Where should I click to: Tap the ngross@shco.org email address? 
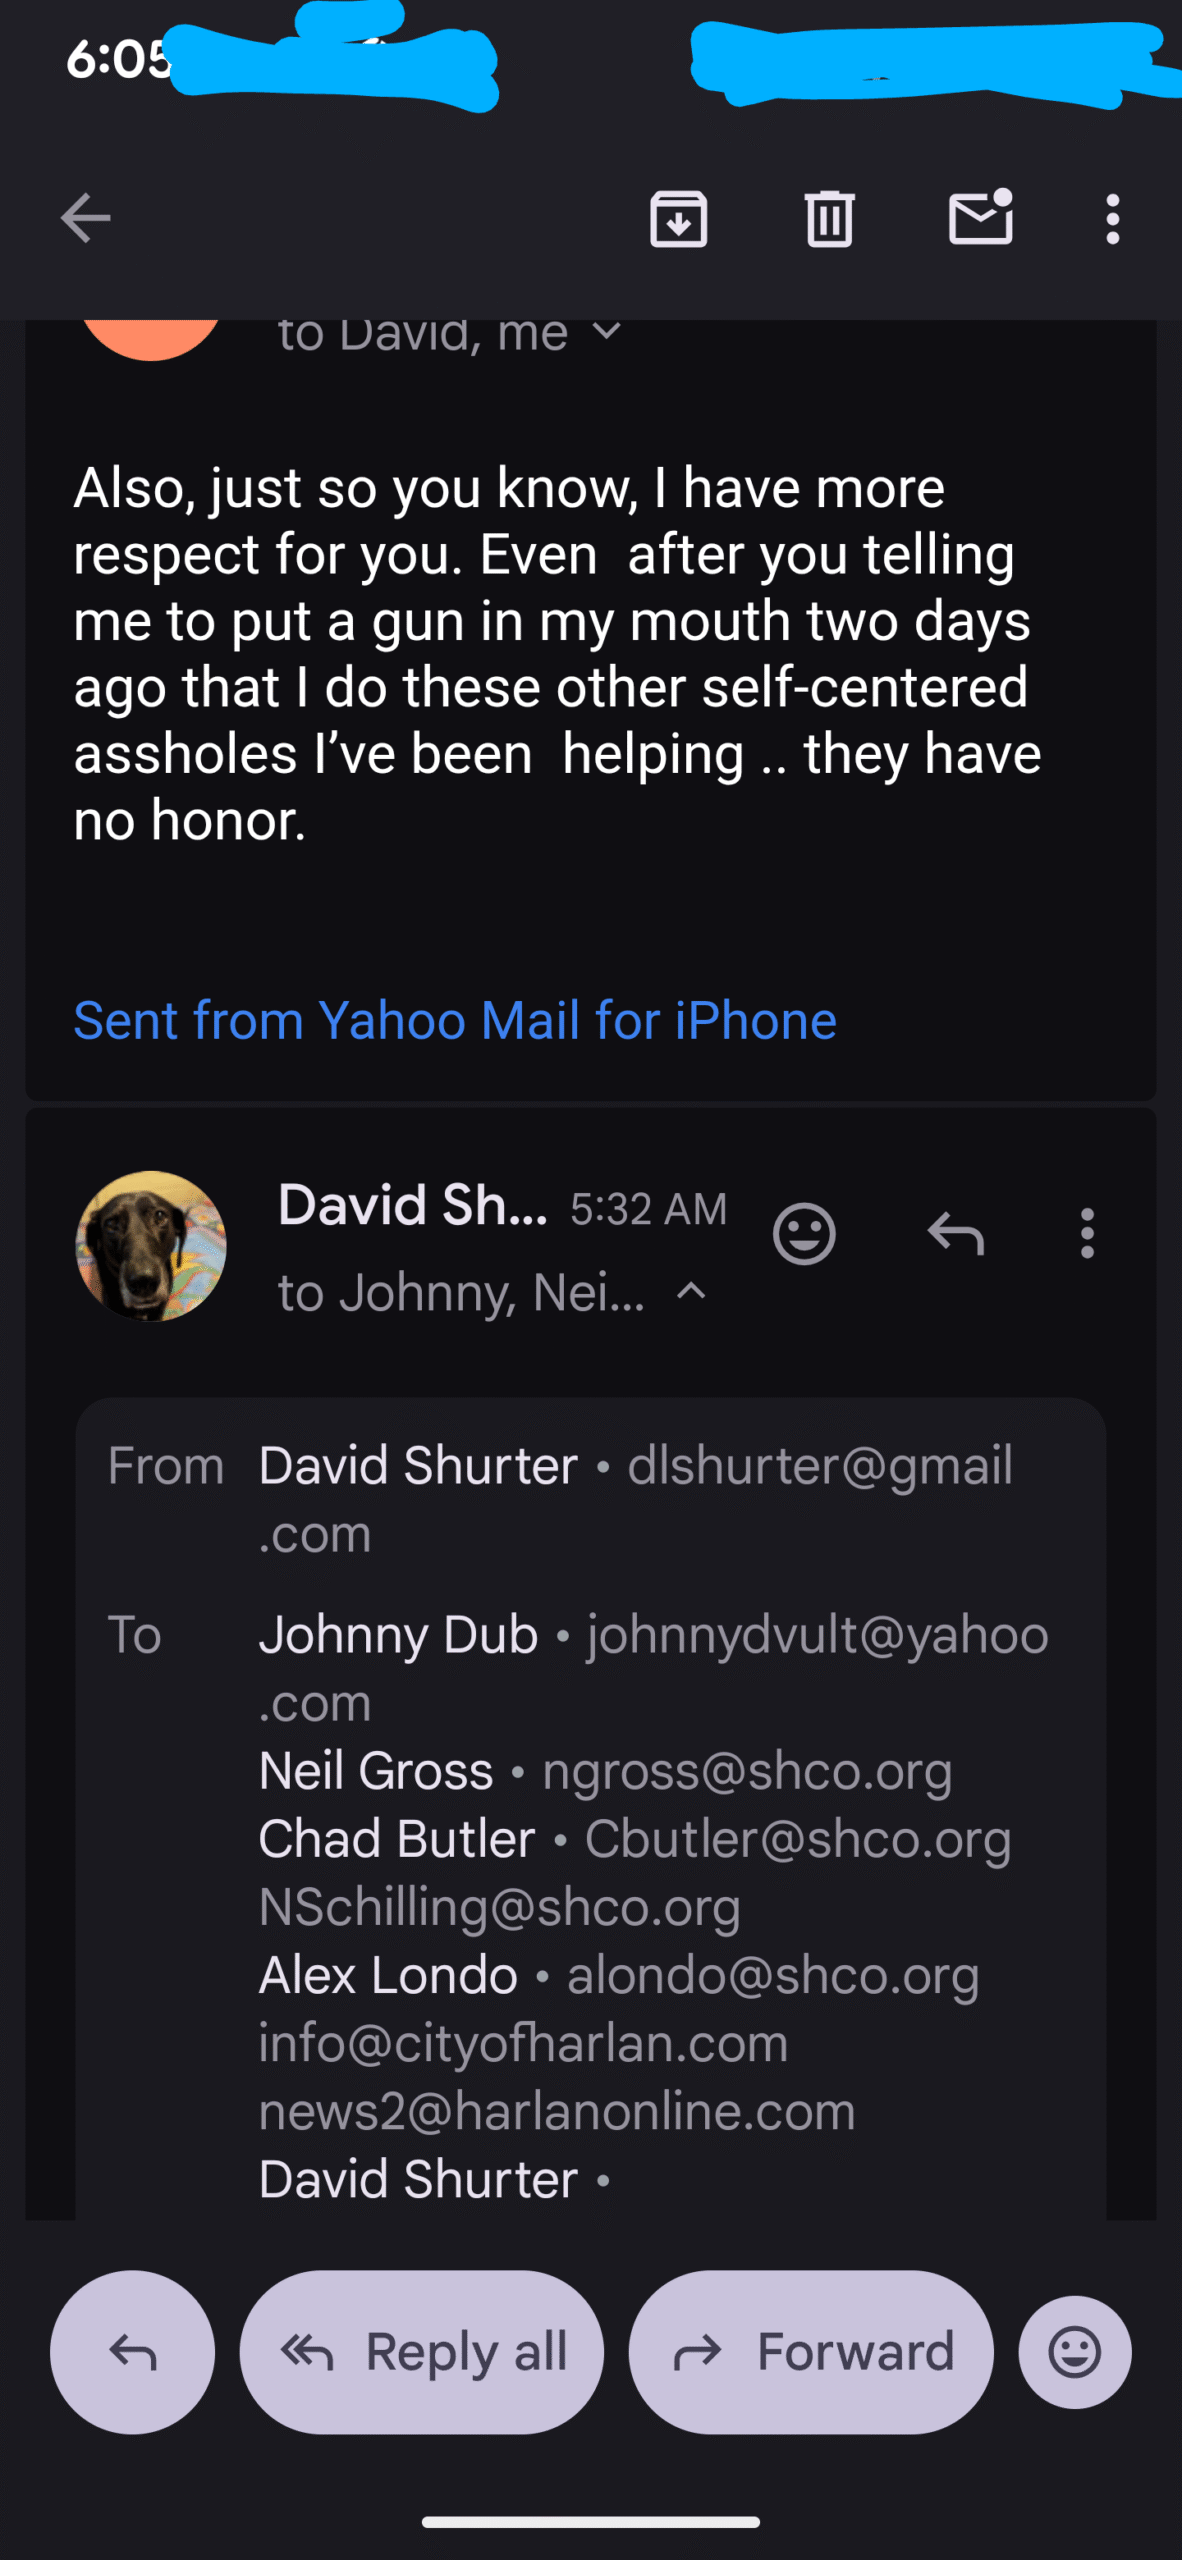(x=746, y=1771)
